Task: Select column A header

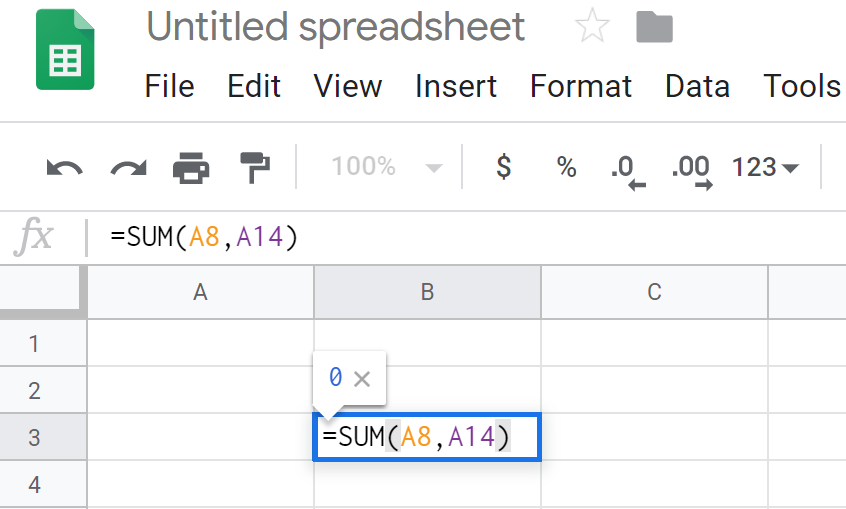Action: pos(200,292)
